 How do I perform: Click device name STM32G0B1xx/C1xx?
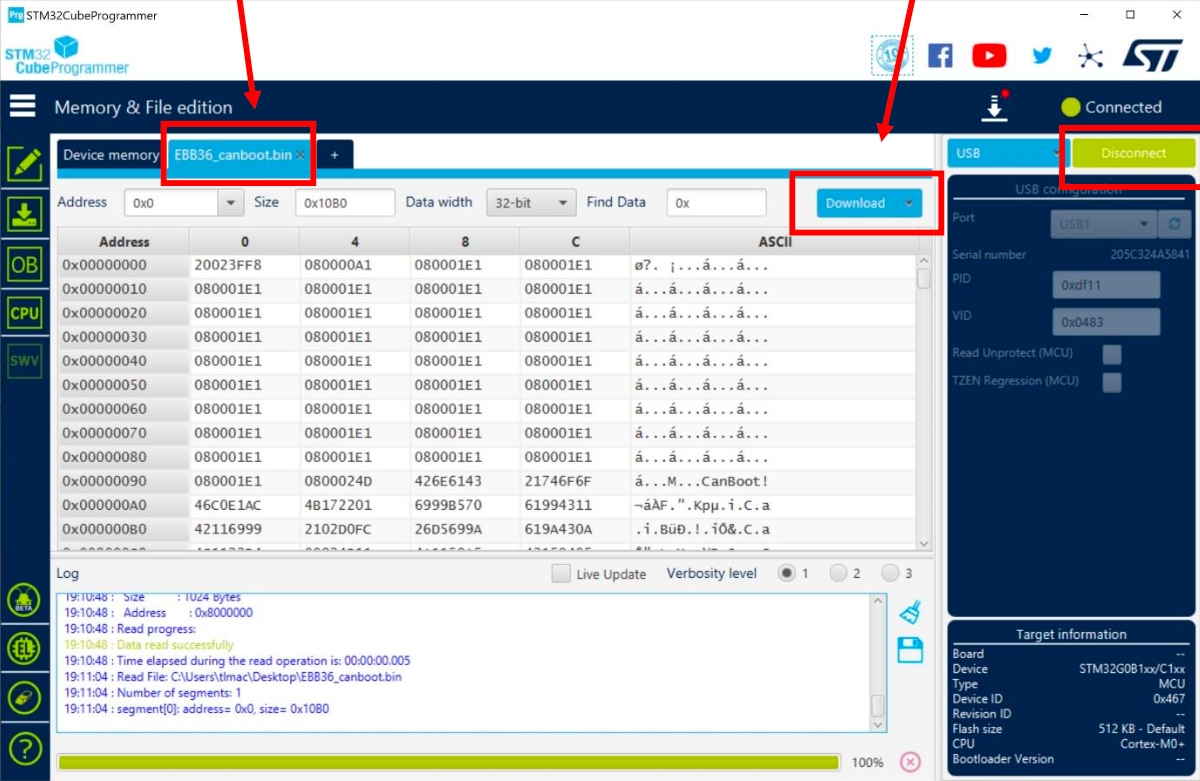[x=1131, y=669]
